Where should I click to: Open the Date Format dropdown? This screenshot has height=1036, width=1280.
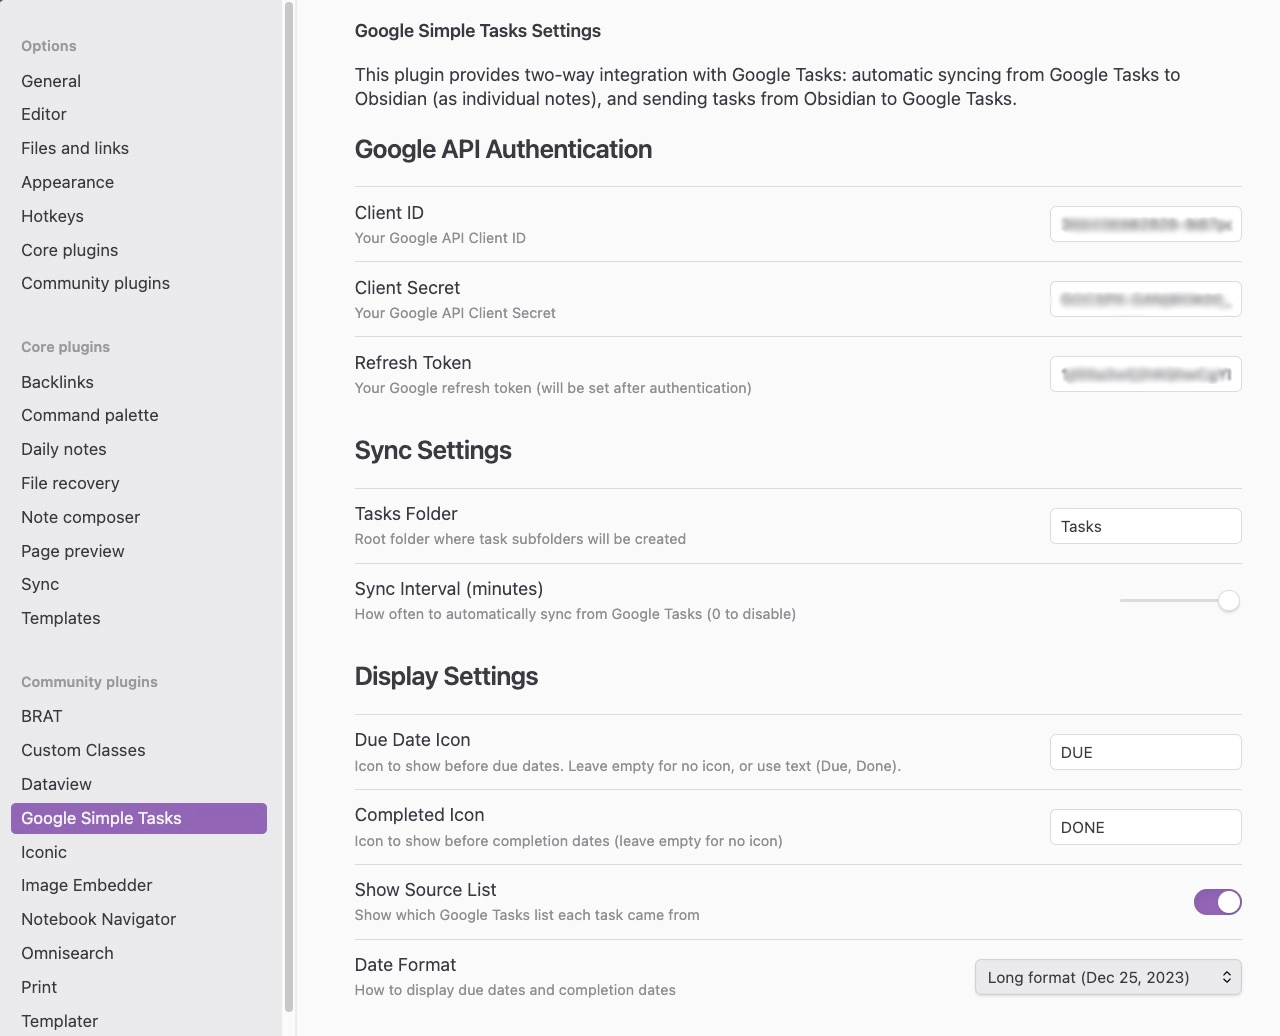pos(1108,977)
